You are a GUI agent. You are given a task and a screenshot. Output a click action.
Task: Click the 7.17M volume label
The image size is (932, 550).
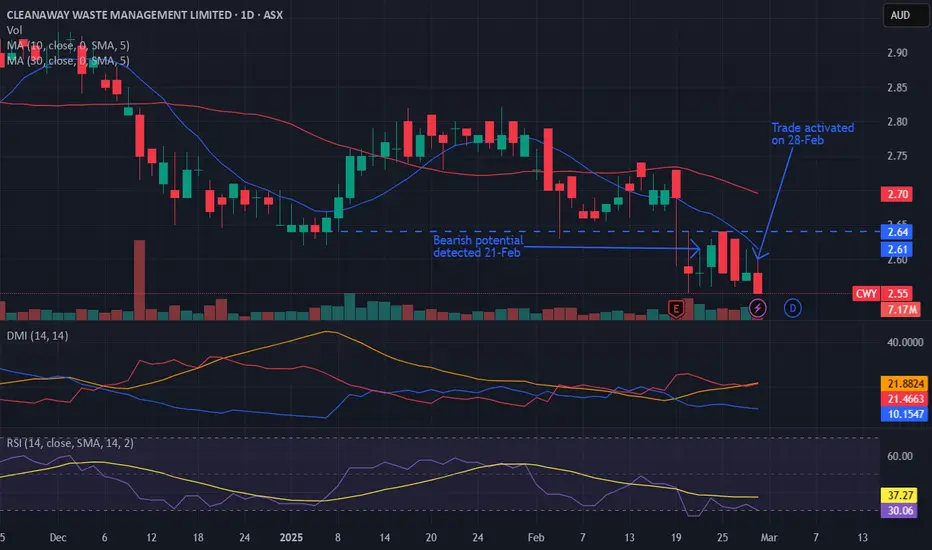pos(901,309)
